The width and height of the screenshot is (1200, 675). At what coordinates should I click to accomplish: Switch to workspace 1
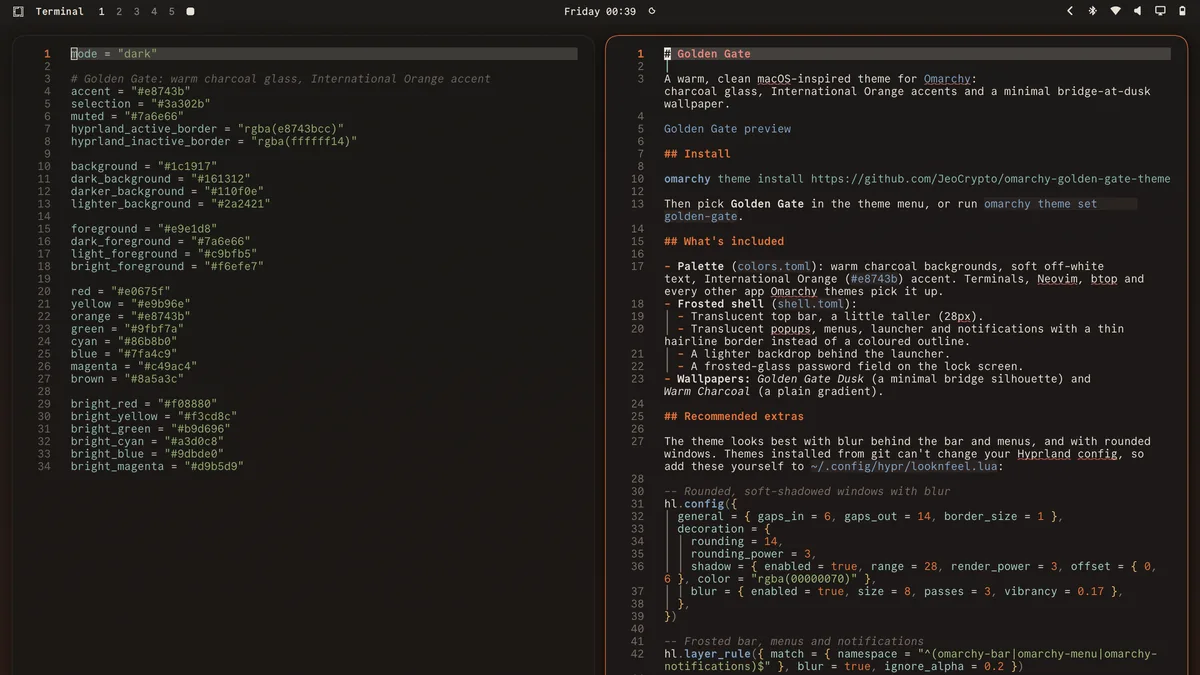[102, 11]
